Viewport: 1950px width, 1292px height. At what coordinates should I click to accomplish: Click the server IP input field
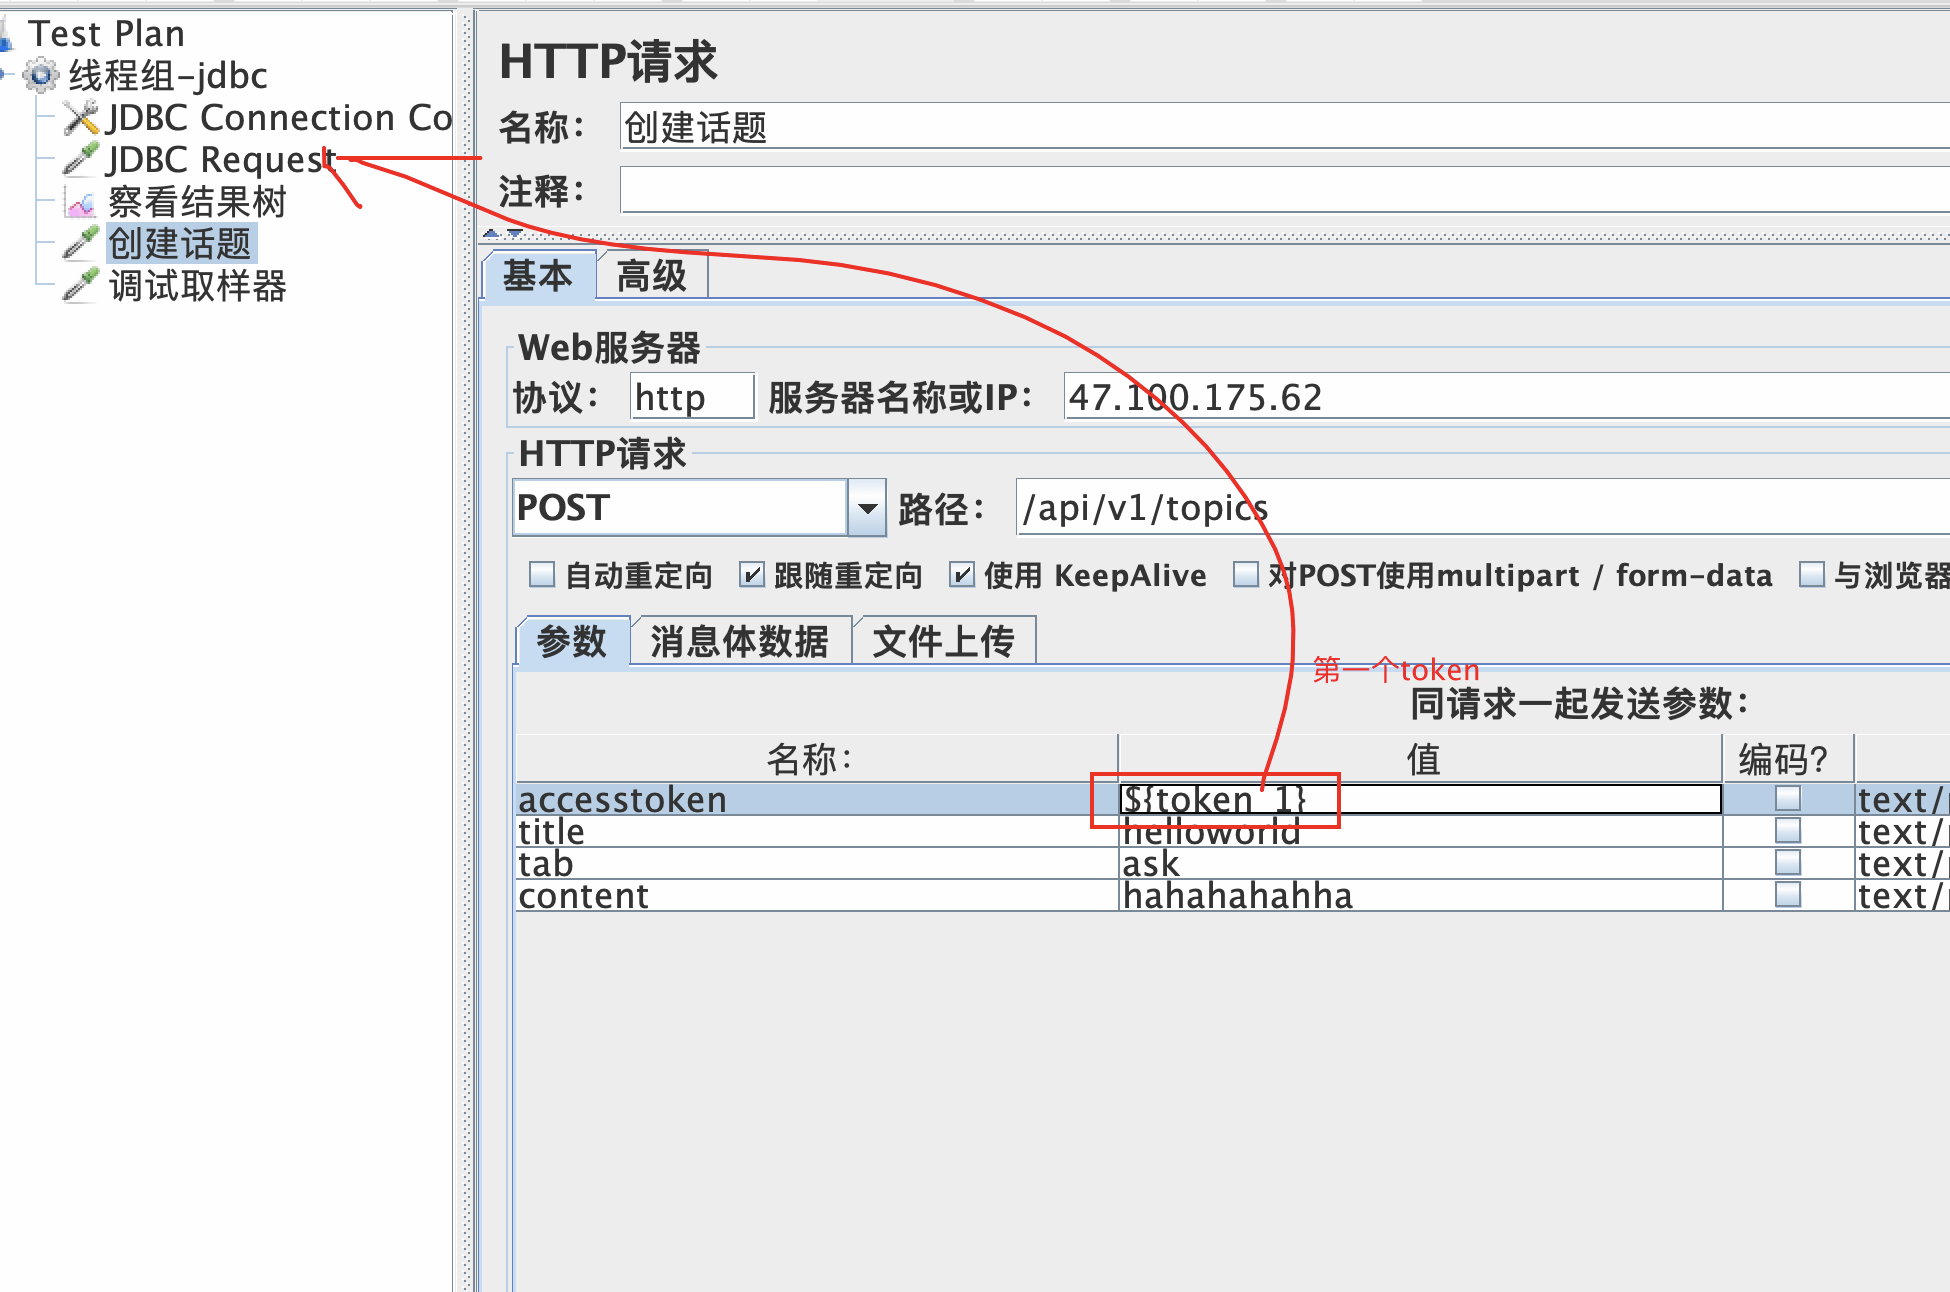1500,397
